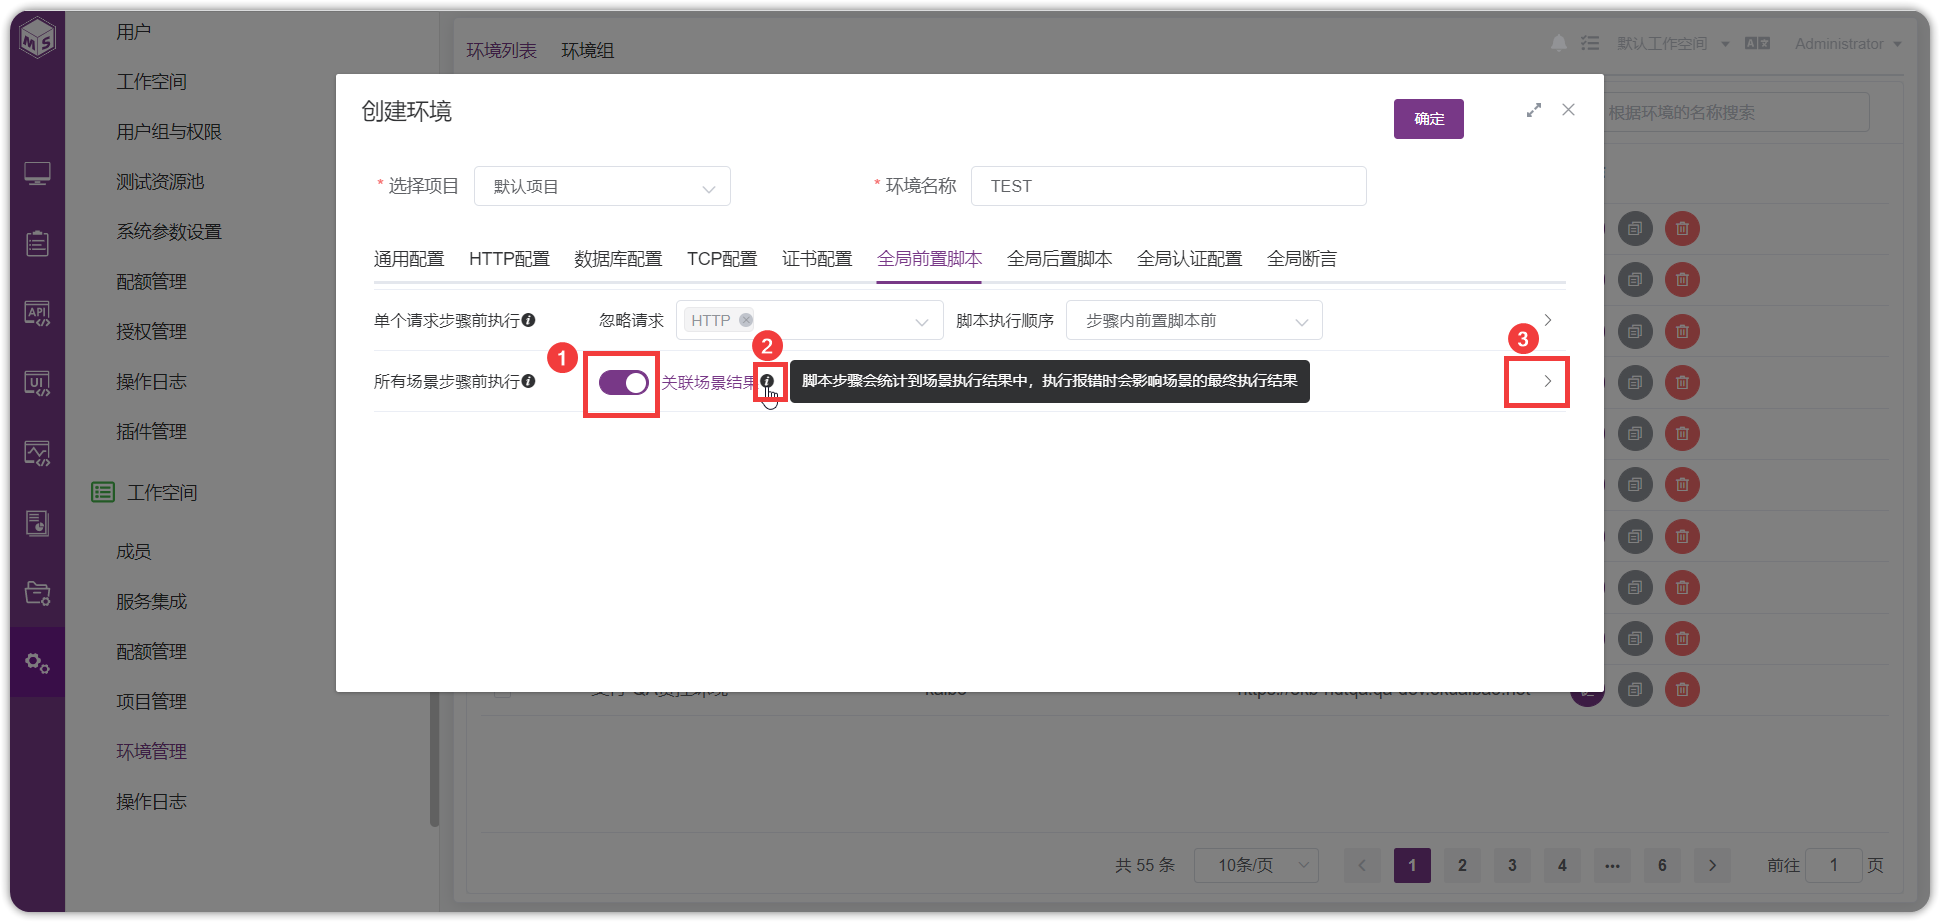
Task: Click info icon next to 所有场景步骤前执行
Action: (528, 381)
